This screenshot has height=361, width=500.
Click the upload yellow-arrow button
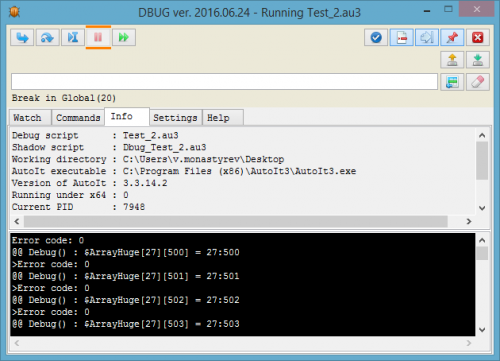point(452,60)
